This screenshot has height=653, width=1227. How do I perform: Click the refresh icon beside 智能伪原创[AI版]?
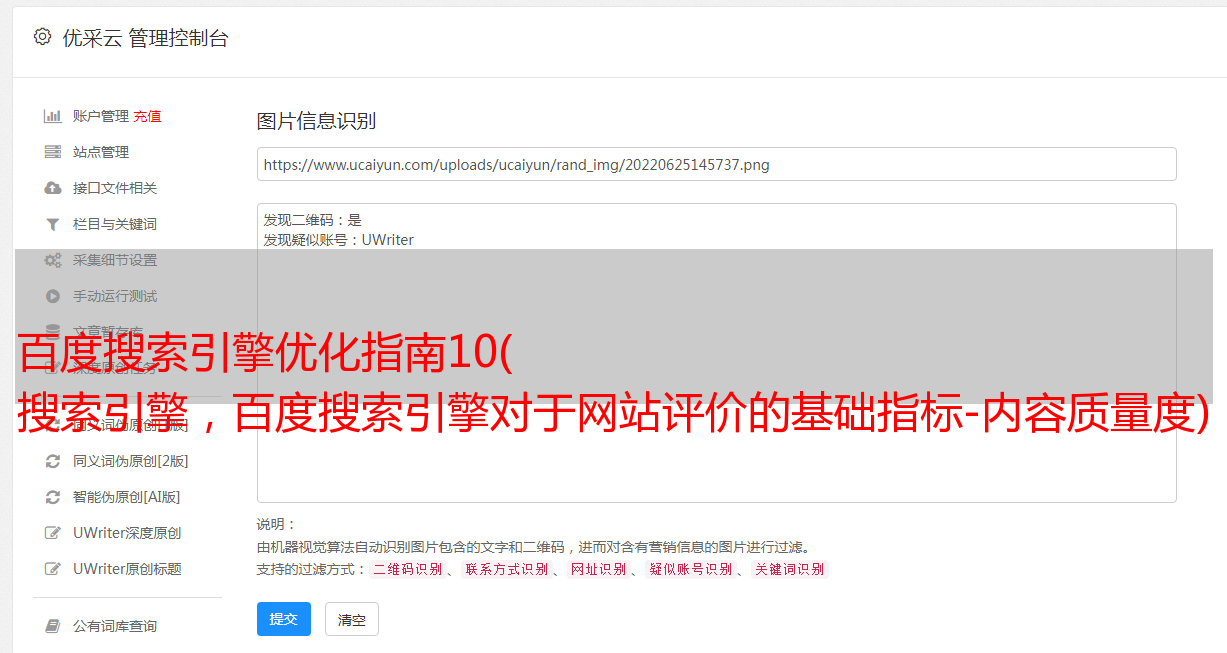53,497
